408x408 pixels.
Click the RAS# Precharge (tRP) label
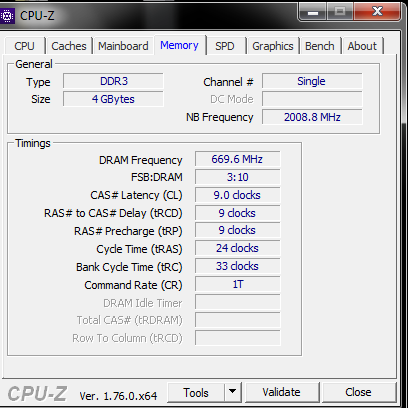coord(128,231)
